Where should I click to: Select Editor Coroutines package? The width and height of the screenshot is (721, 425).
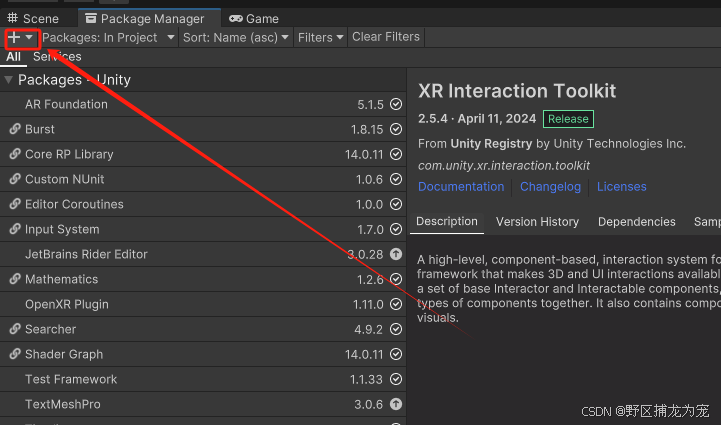point(203,204)
